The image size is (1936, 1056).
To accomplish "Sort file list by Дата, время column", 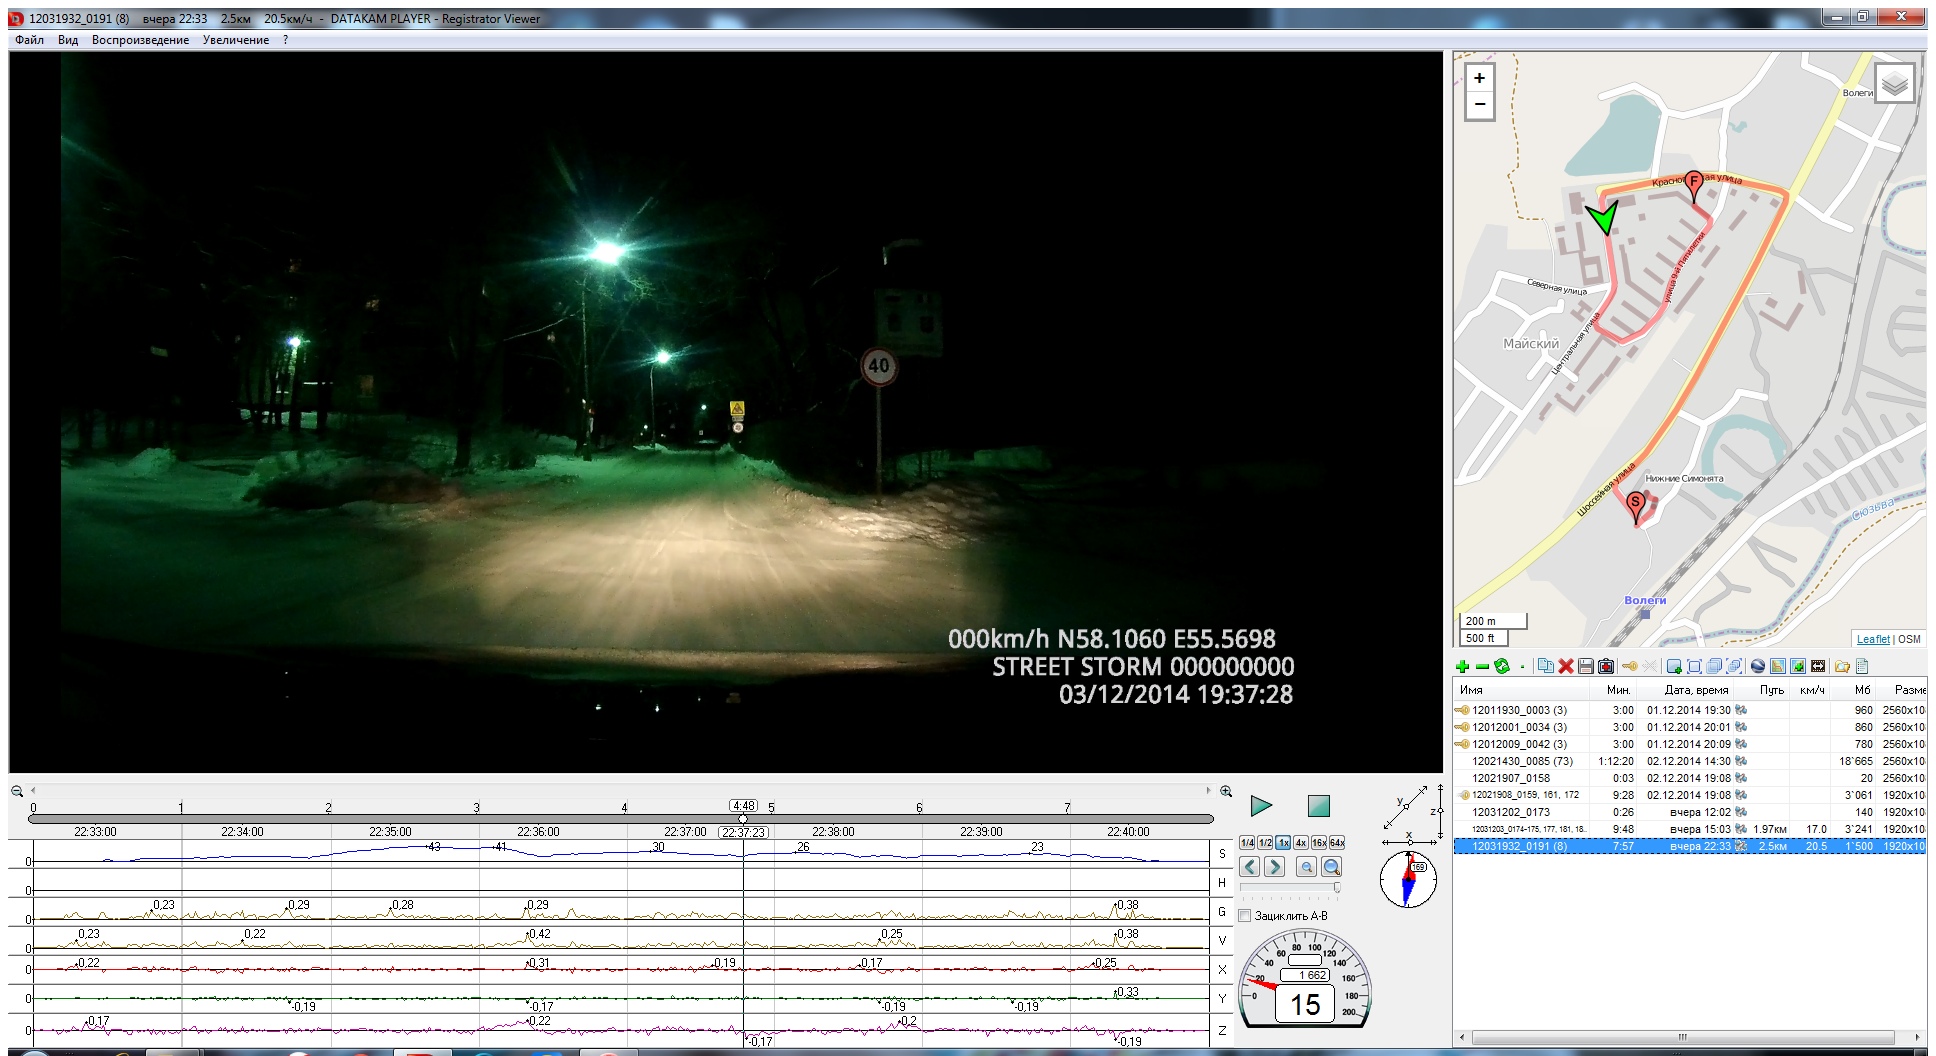I will [x=1696, y=690].
